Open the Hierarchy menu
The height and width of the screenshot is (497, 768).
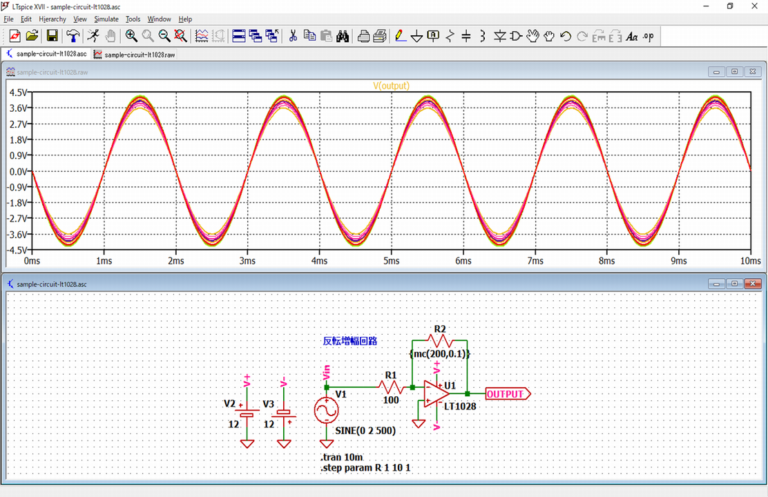click(52, 19)
